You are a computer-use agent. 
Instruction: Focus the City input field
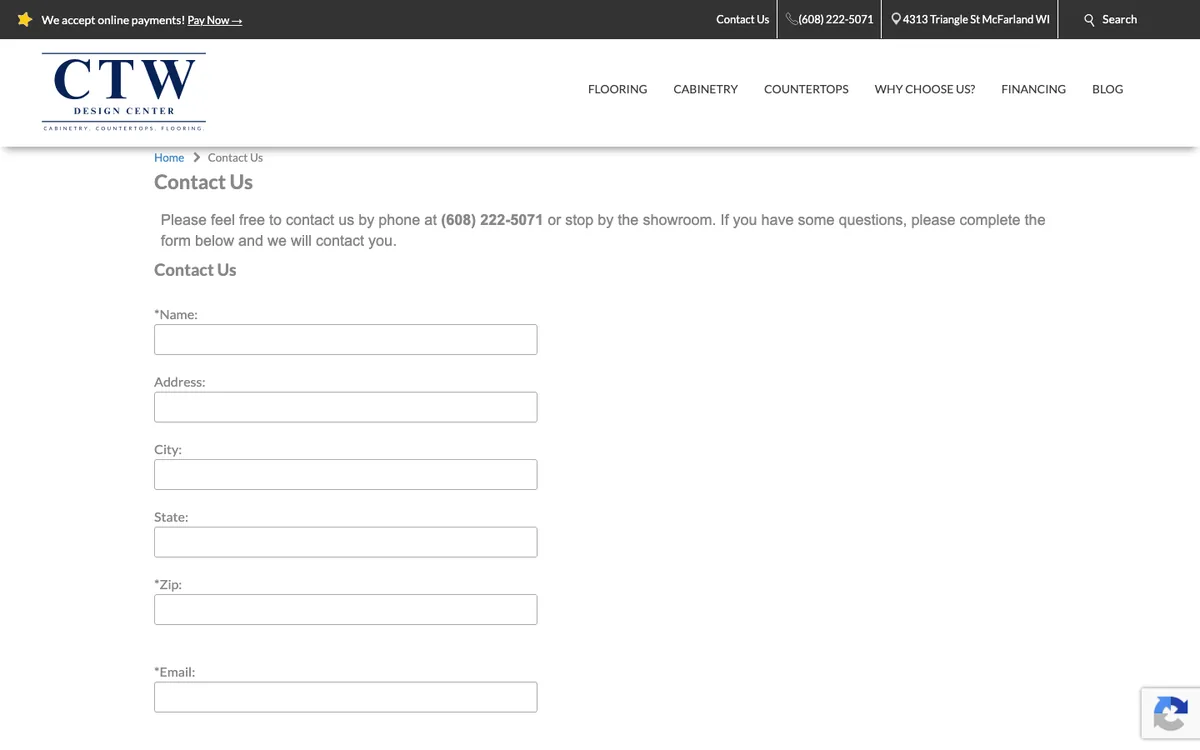tap(346, 474)
